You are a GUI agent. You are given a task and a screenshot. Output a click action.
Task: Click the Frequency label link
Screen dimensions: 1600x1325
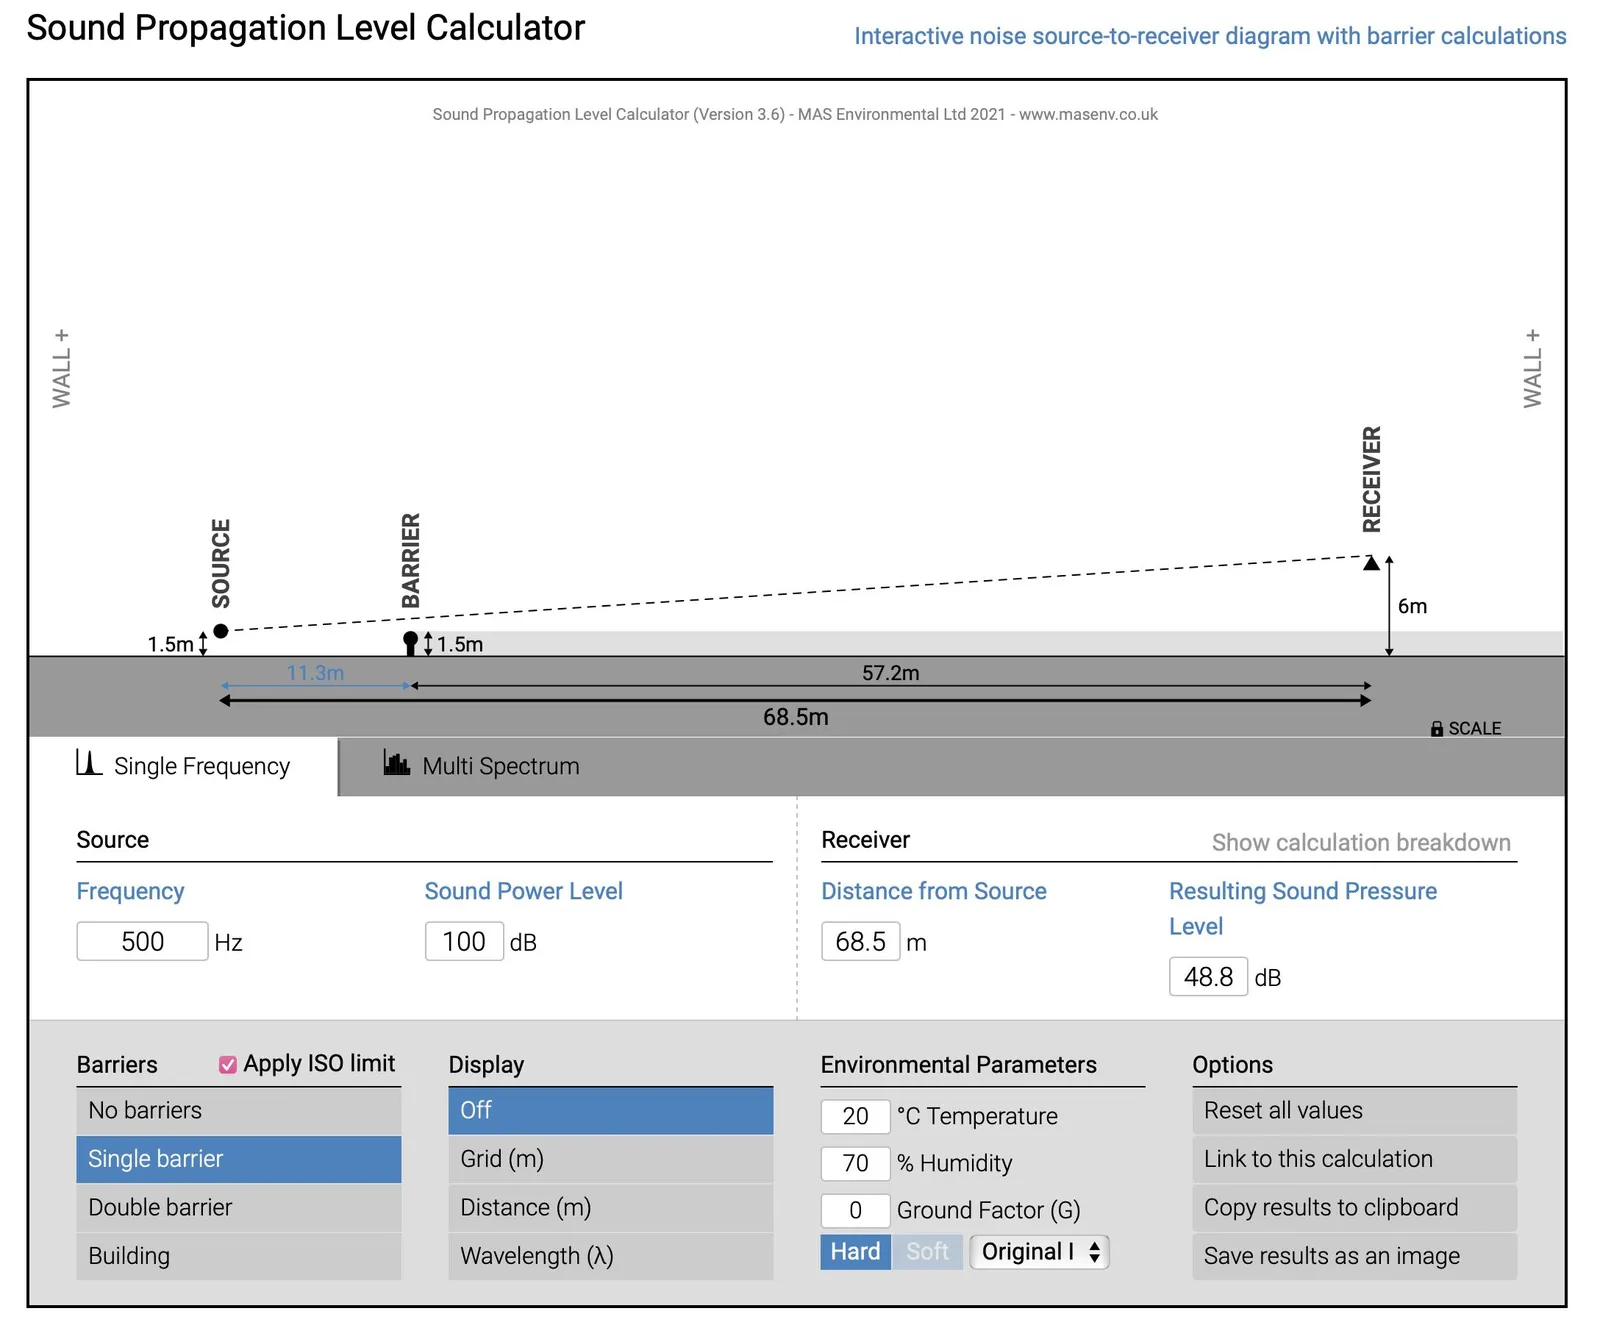131,891
